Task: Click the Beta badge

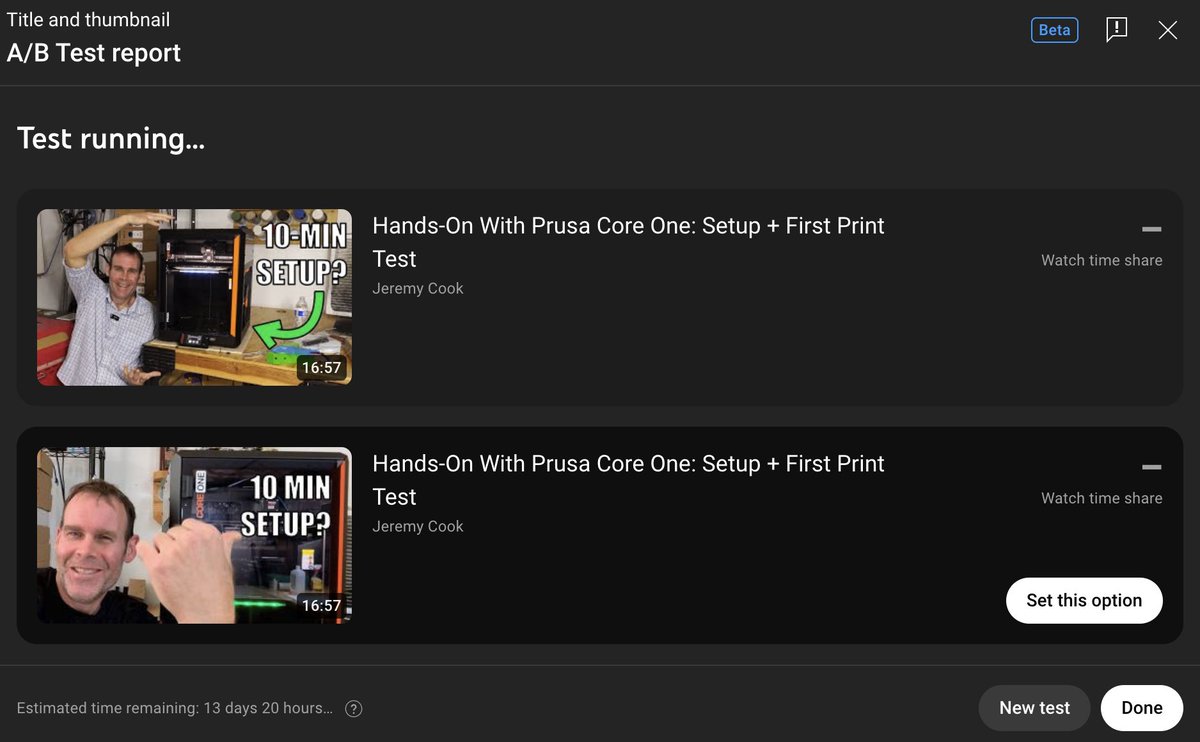Action: (1054, 30)
